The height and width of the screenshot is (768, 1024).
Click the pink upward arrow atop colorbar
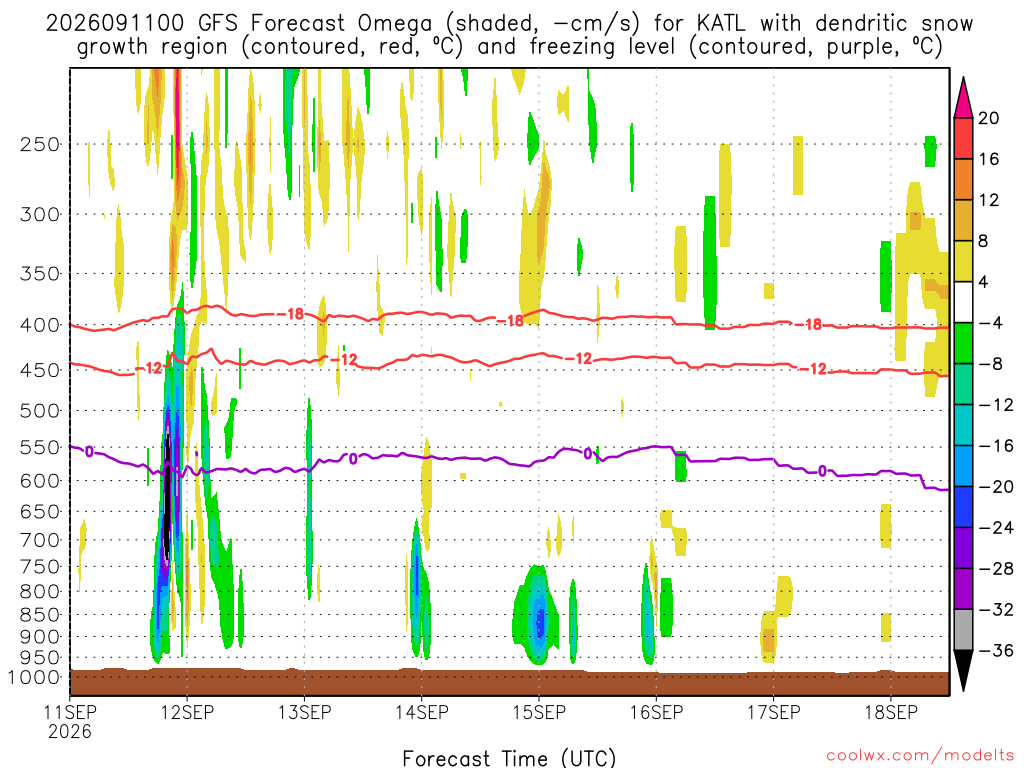click(963, 98)
